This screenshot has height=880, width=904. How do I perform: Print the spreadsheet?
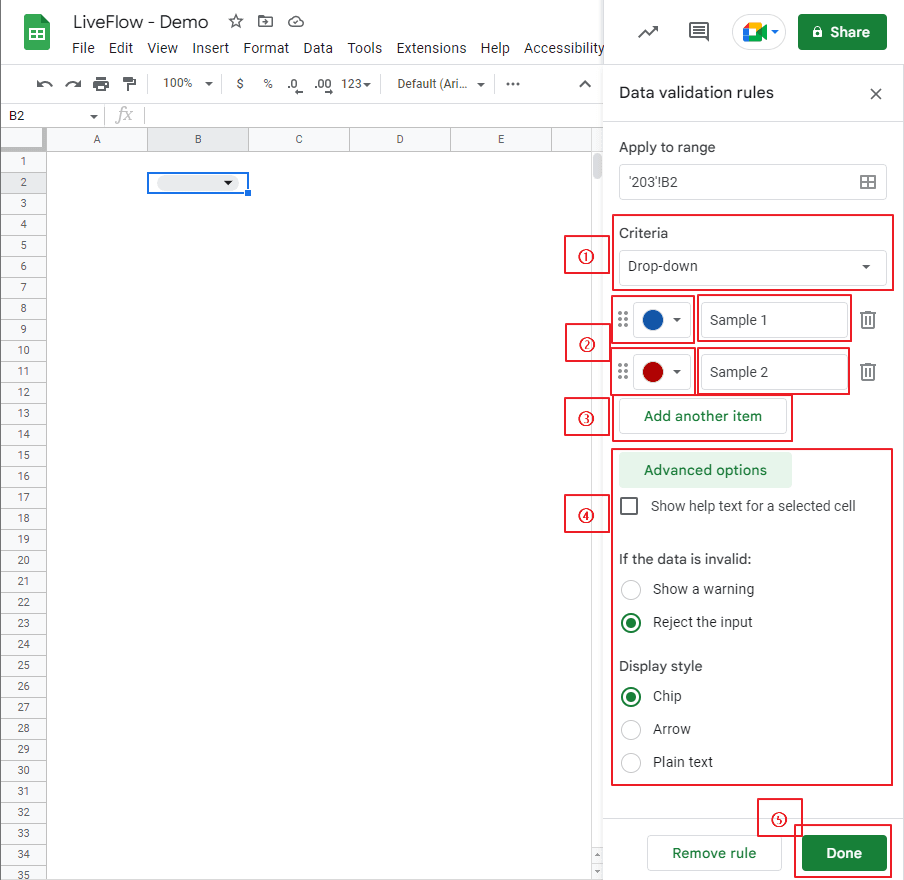tap(101, 84)
